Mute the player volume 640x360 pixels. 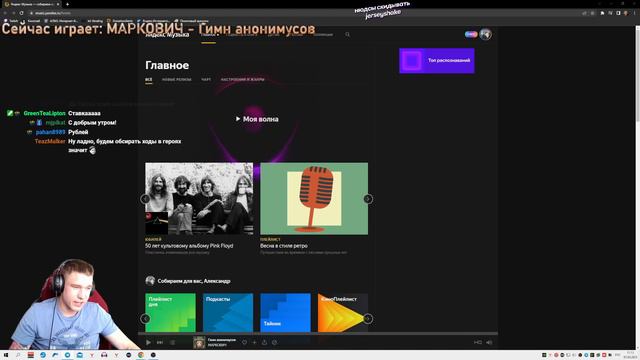(x=489, y=342)
